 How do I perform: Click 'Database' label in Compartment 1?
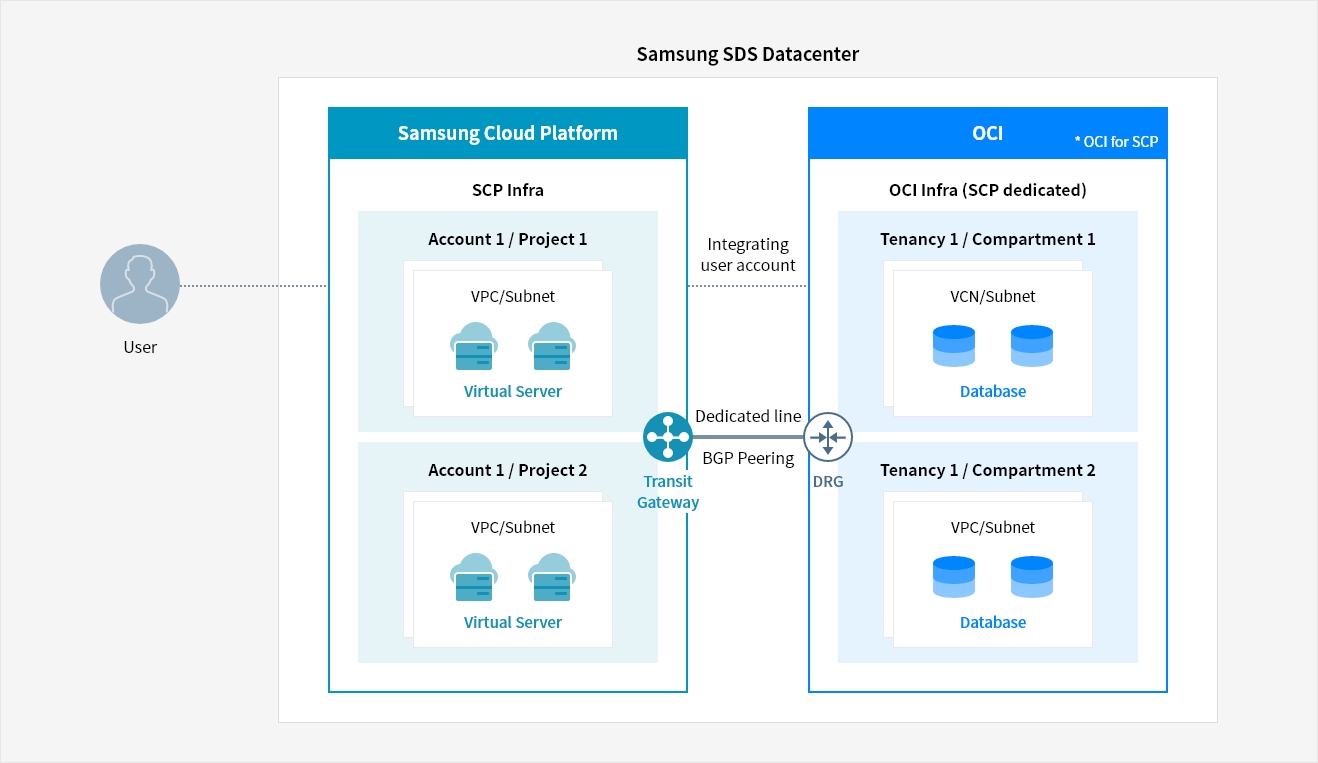click(993, 391)
